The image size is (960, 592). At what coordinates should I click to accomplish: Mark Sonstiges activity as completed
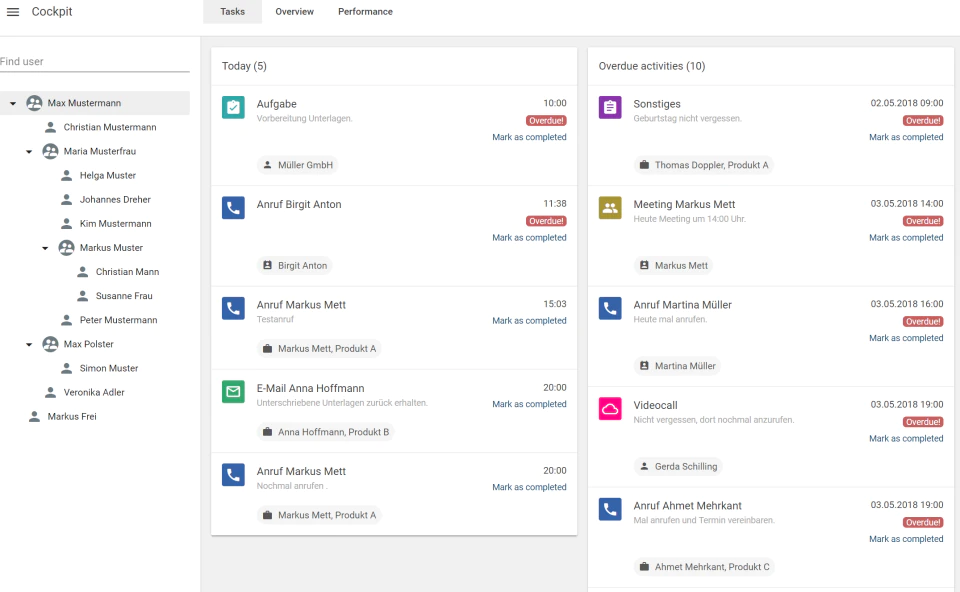point(906,137)
